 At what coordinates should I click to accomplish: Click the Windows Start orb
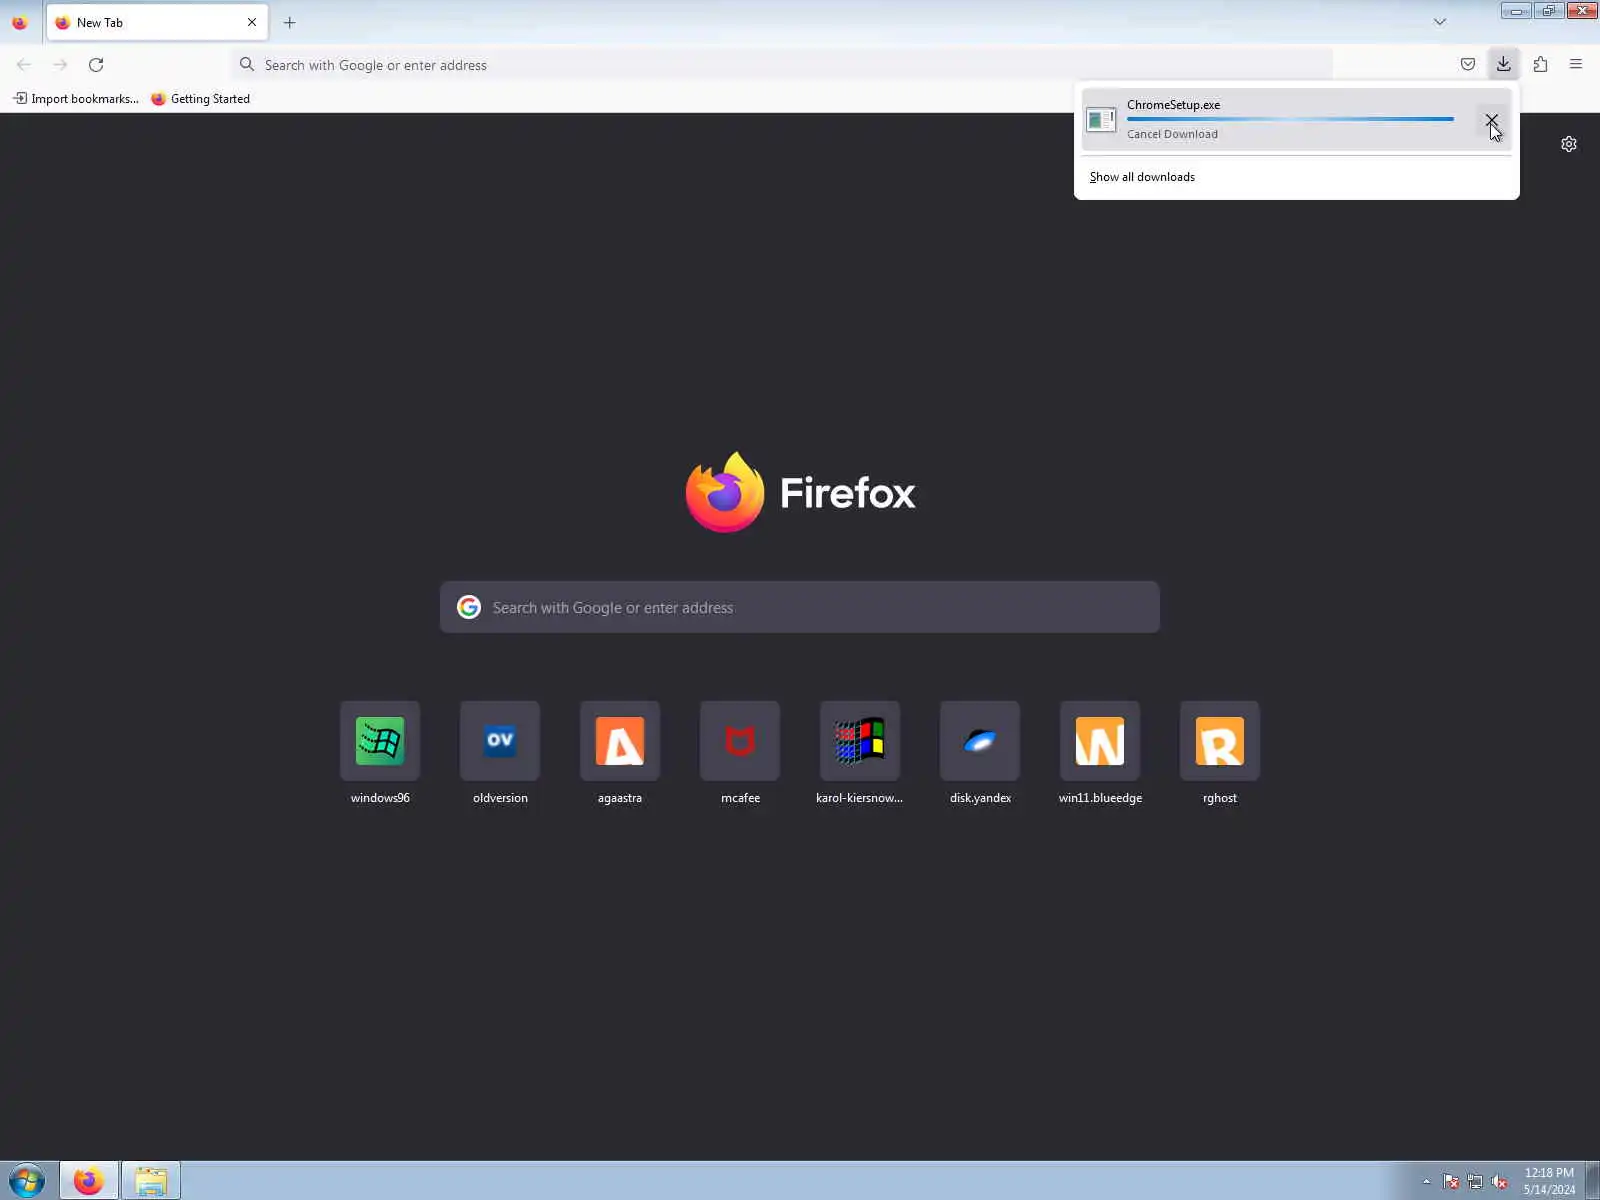click(27, 1181)
